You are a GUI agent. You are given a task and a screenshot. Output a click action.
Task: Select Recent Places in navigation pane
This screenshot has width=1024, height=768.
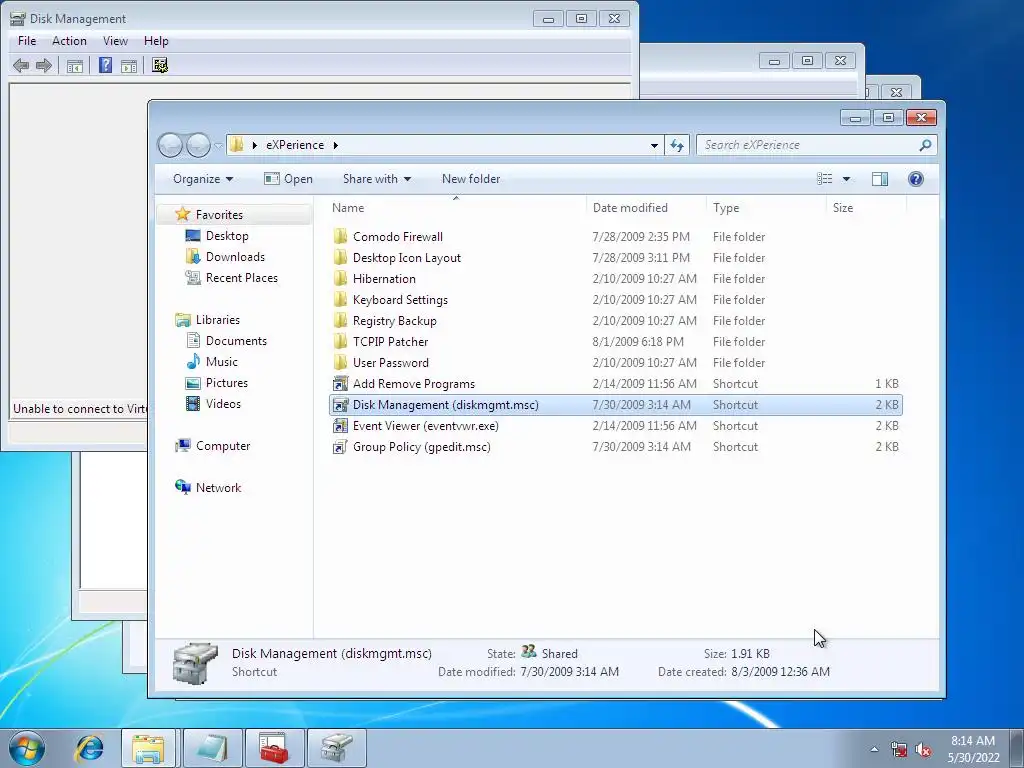pos(242,278)
